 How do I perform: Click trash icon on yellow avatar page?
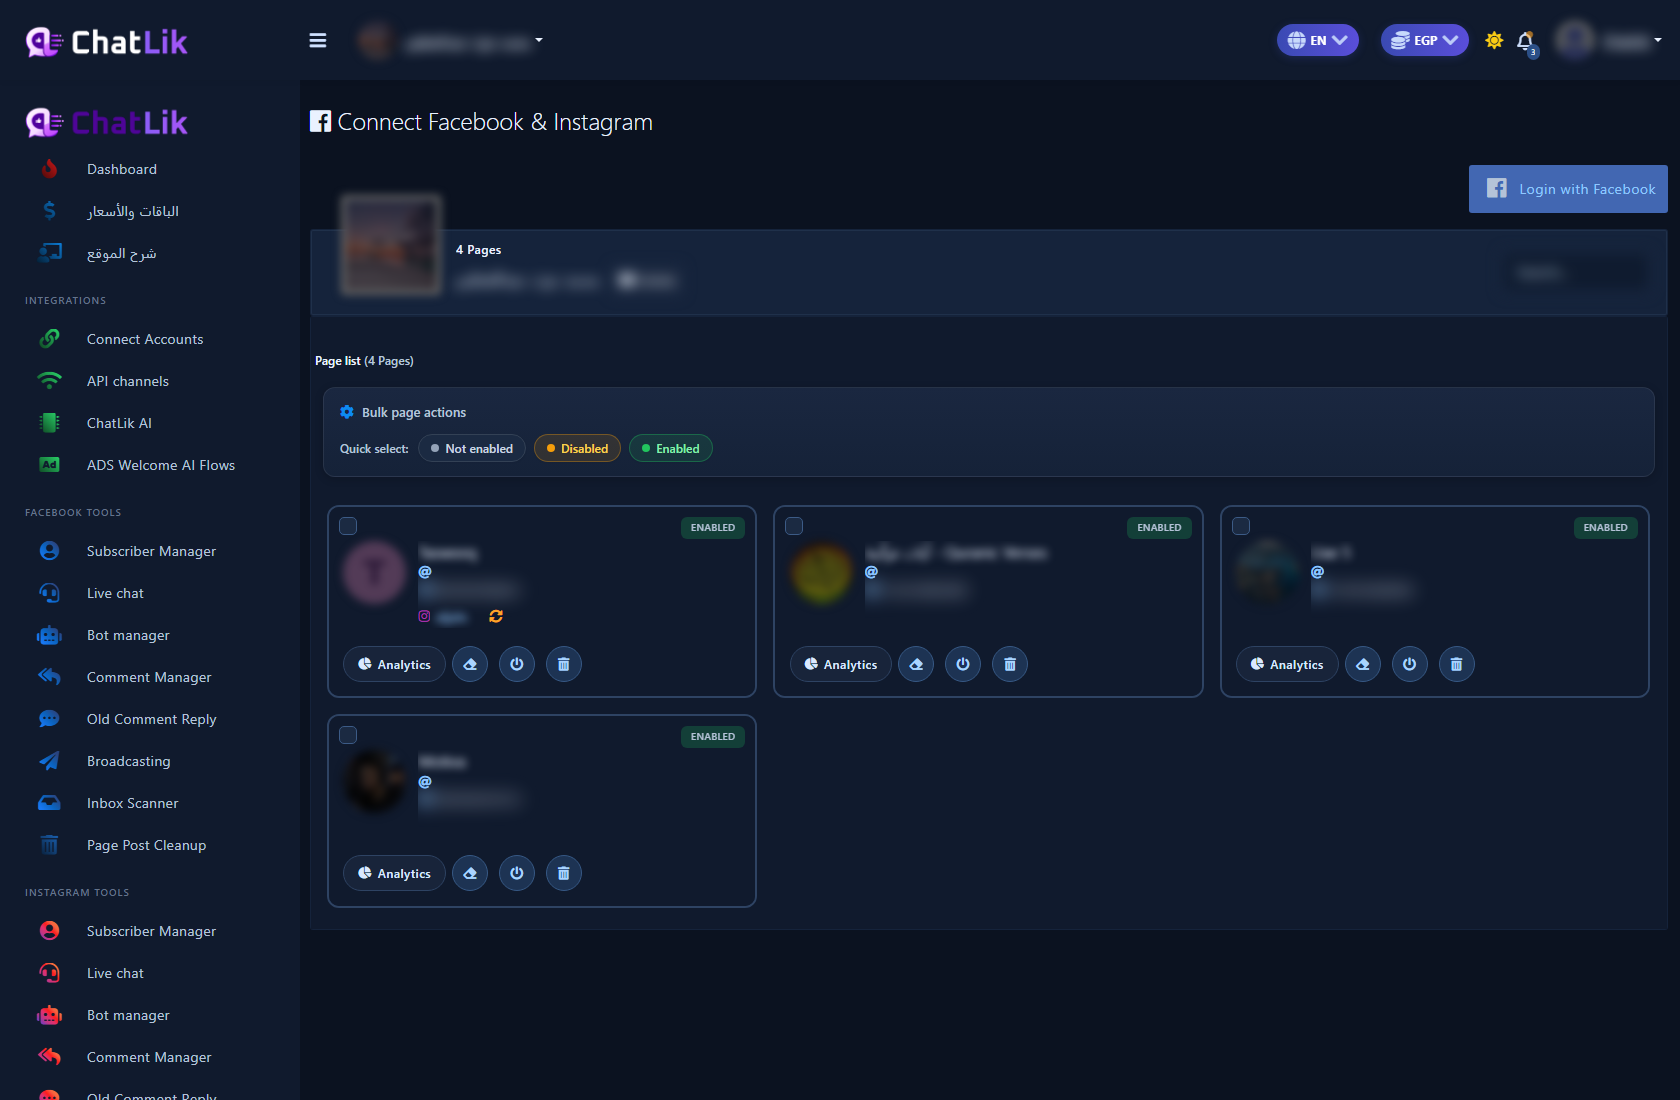(x=1010, y=664)
